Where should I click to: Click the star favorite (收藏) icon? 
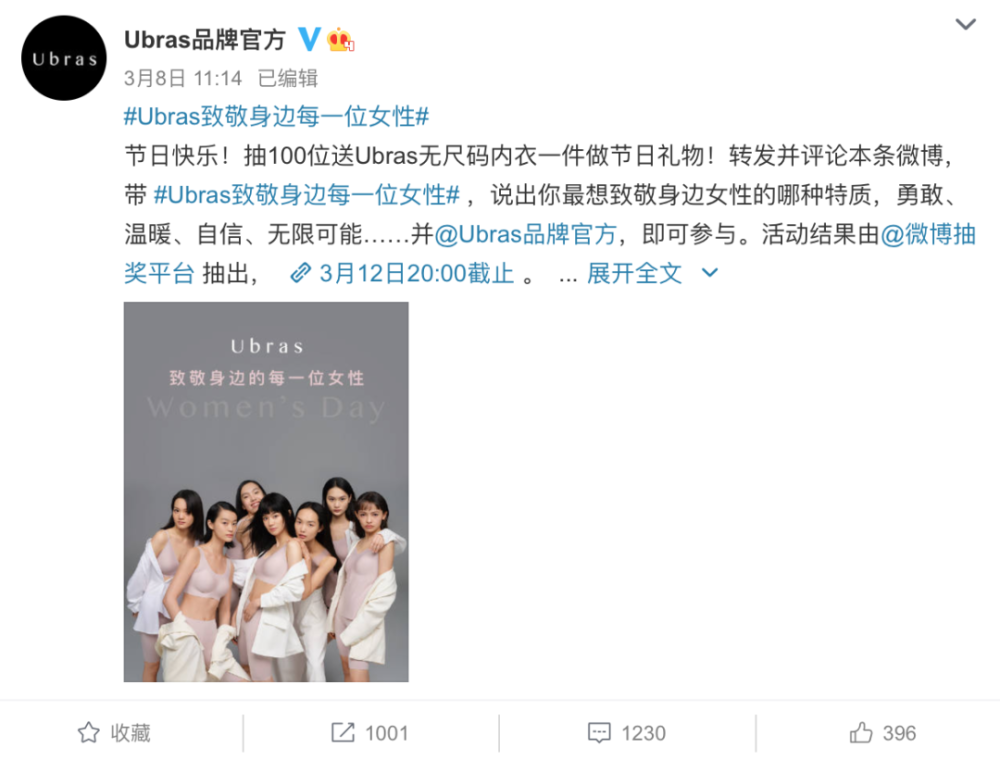tap(89, 732)
